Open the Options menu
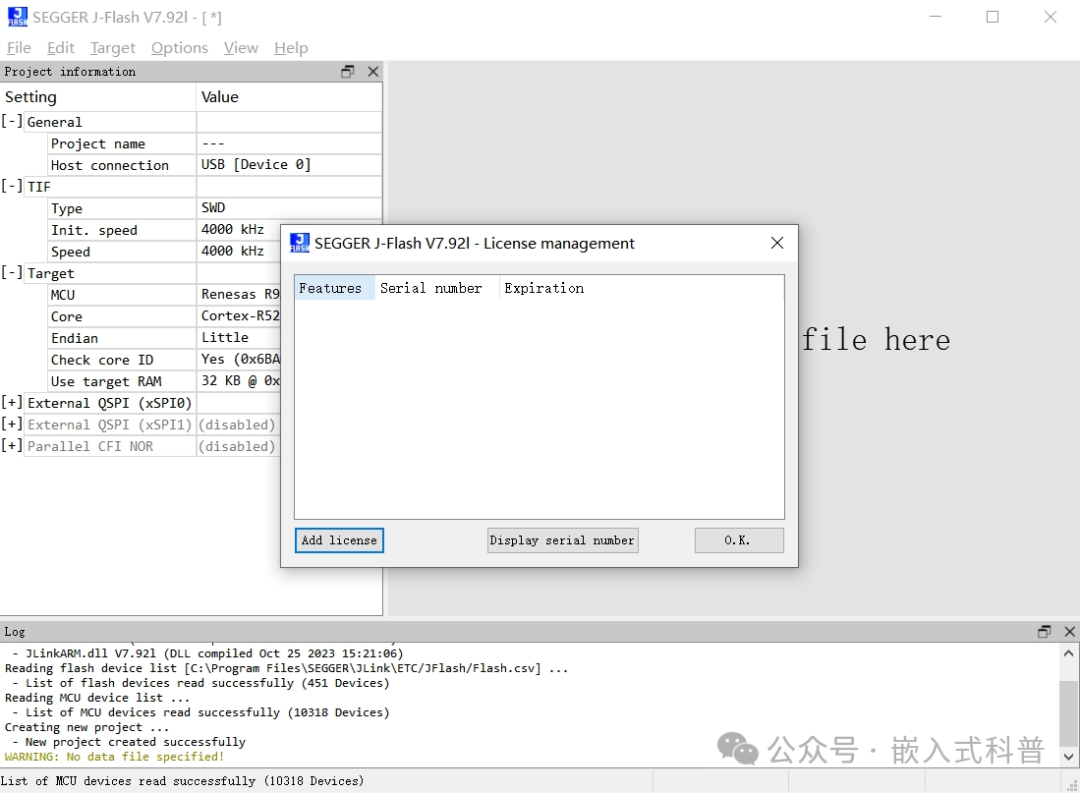 180,48
